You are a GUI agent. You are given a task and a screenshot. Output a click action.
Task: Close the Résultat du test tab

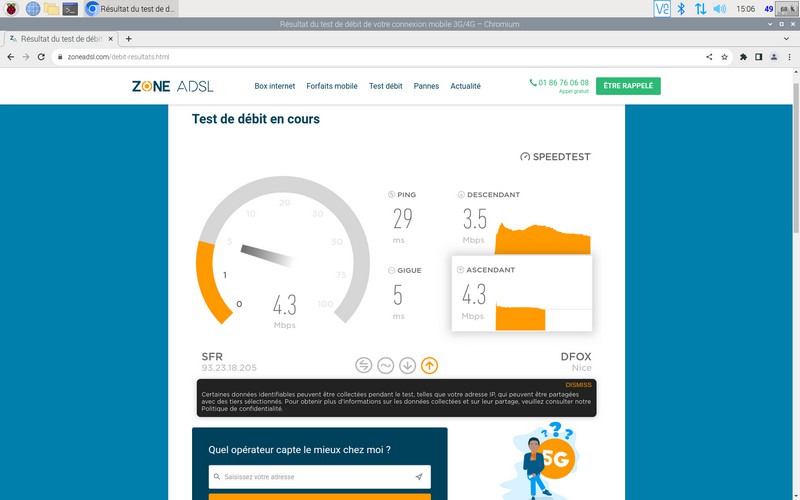[111, 39]
